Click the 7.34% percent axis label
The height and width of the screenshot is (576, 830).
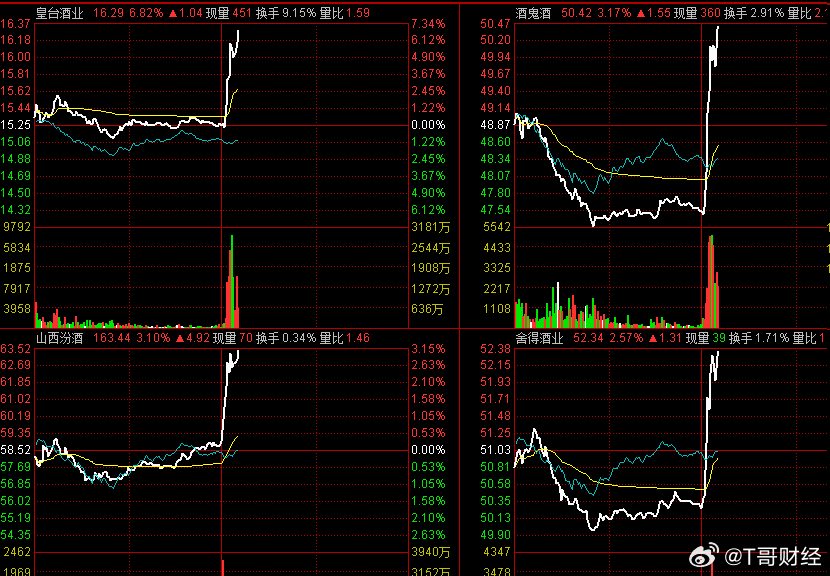pos(428,24)
